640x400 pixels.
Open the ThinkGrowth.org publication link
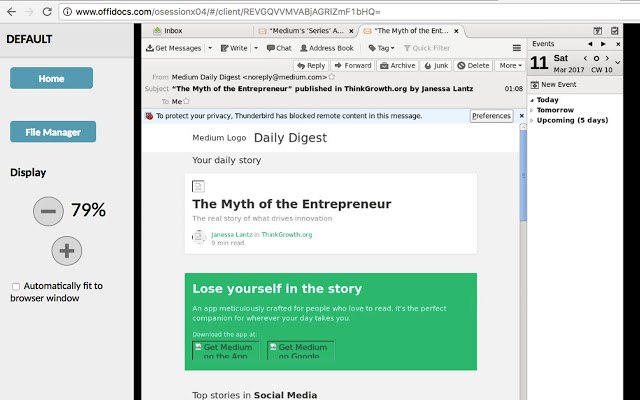(x=287, y=235)
